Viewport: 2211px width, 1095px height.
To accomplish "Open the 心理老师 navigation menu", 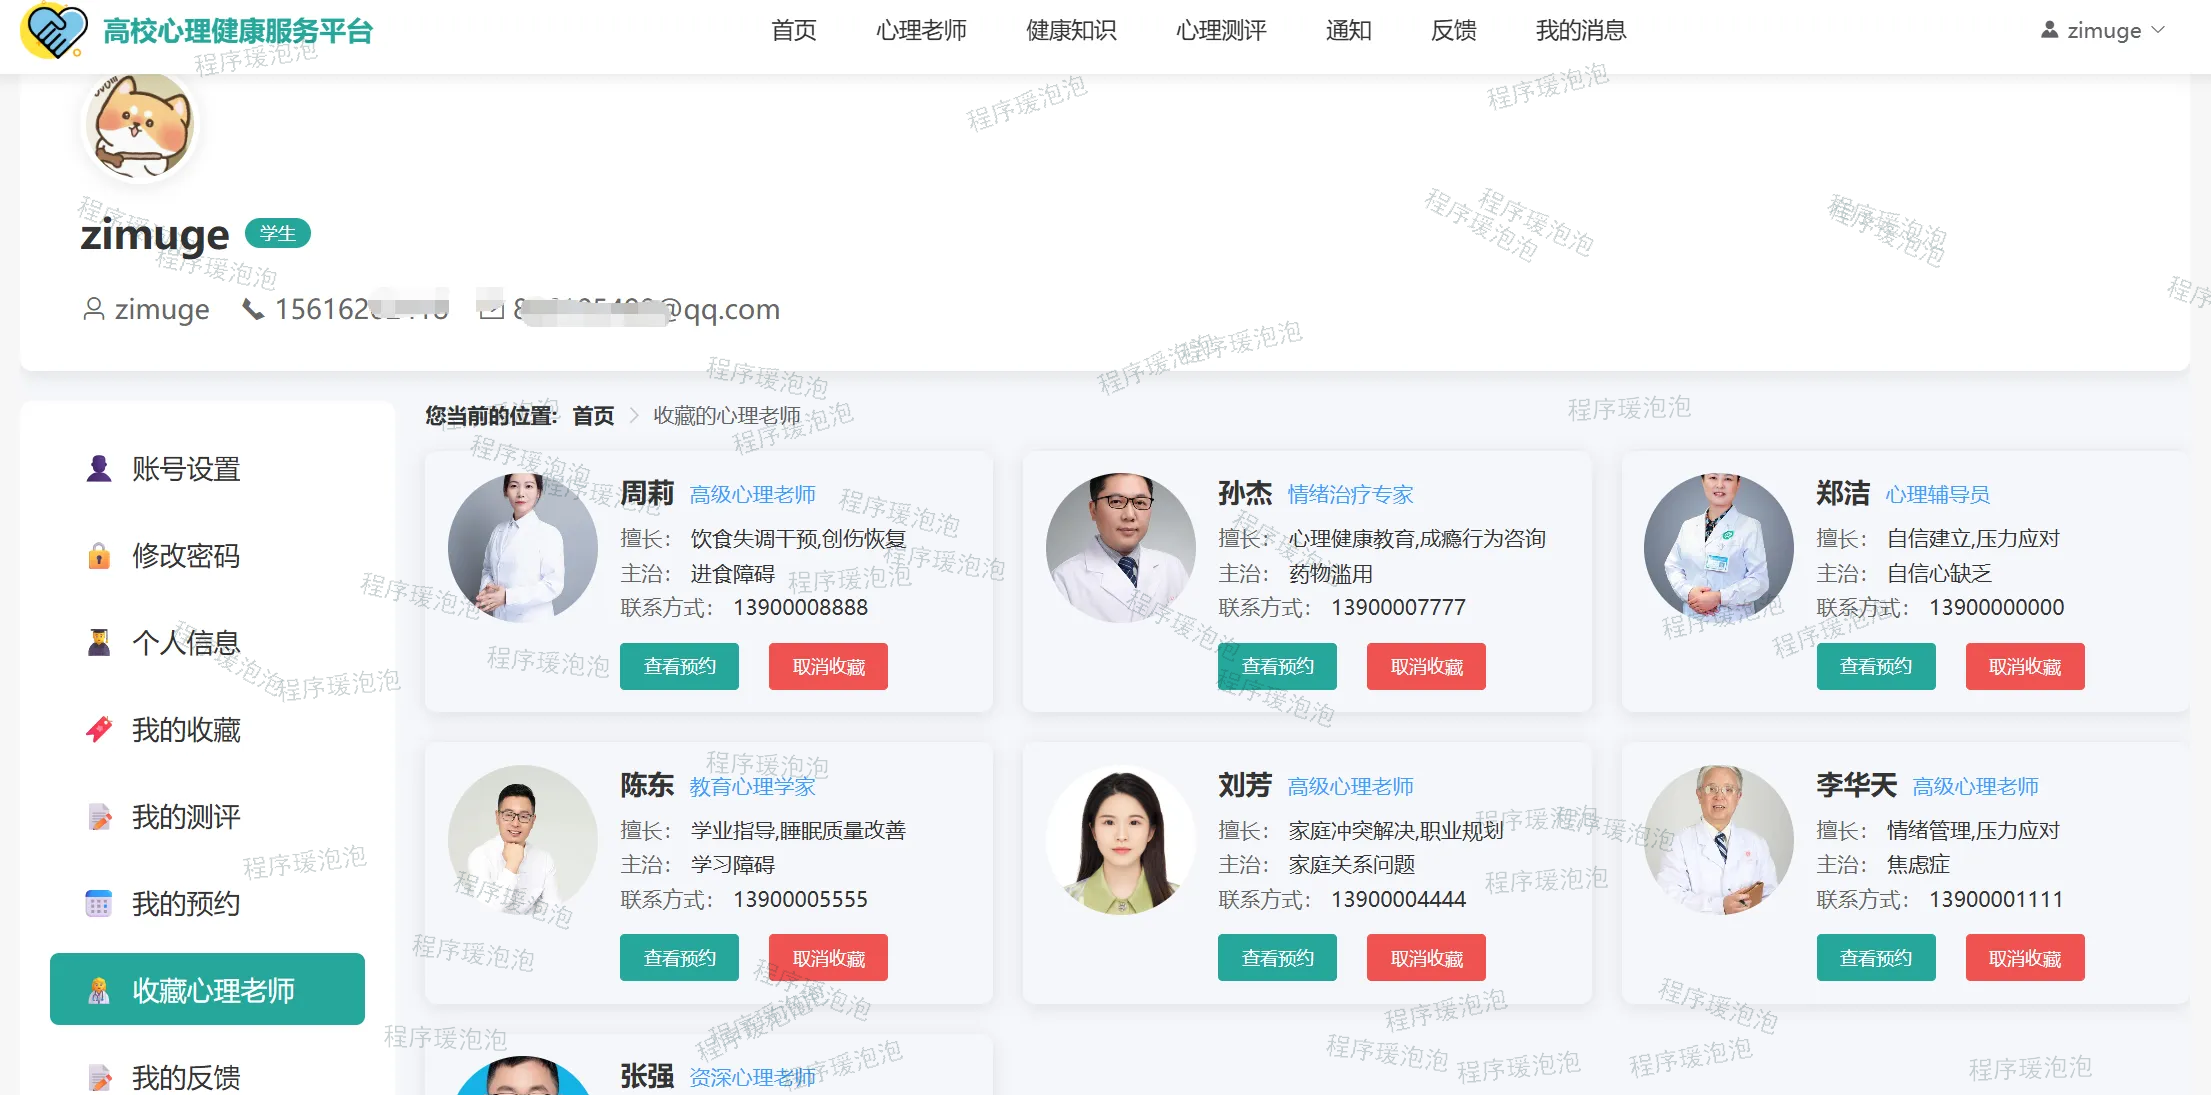I will coord(920,30).
